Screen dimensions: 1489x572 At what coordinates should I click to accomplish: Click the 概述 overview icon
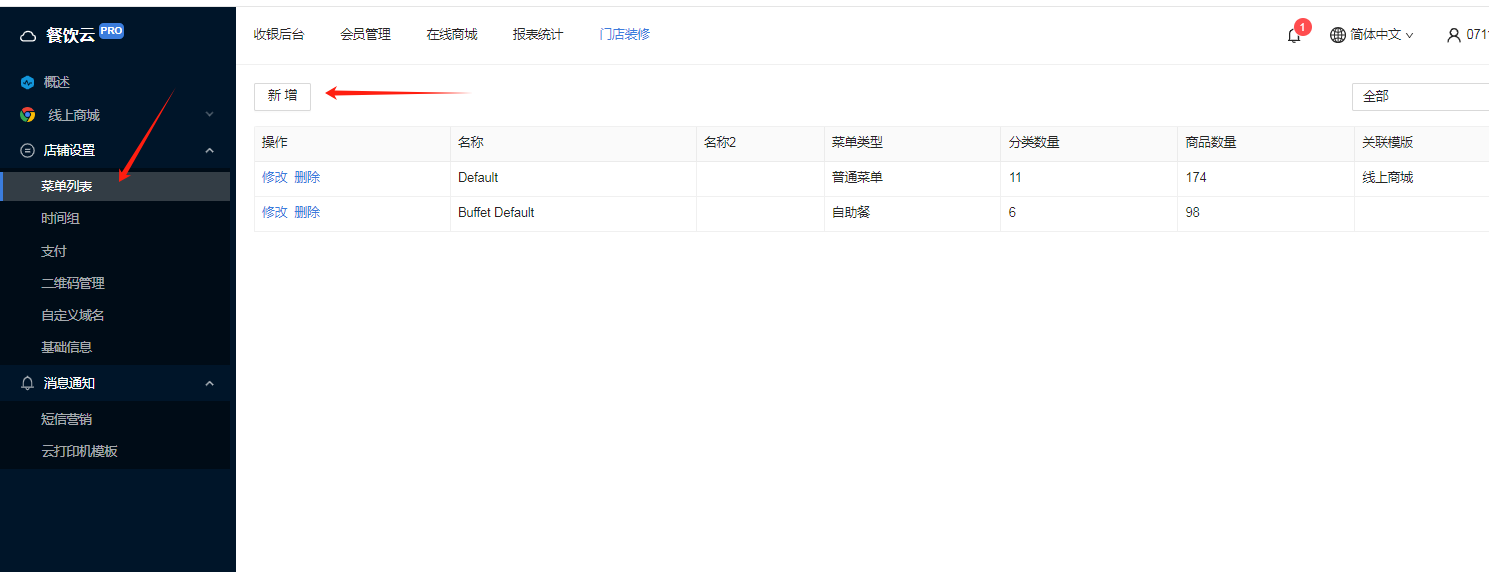(28, 82)
